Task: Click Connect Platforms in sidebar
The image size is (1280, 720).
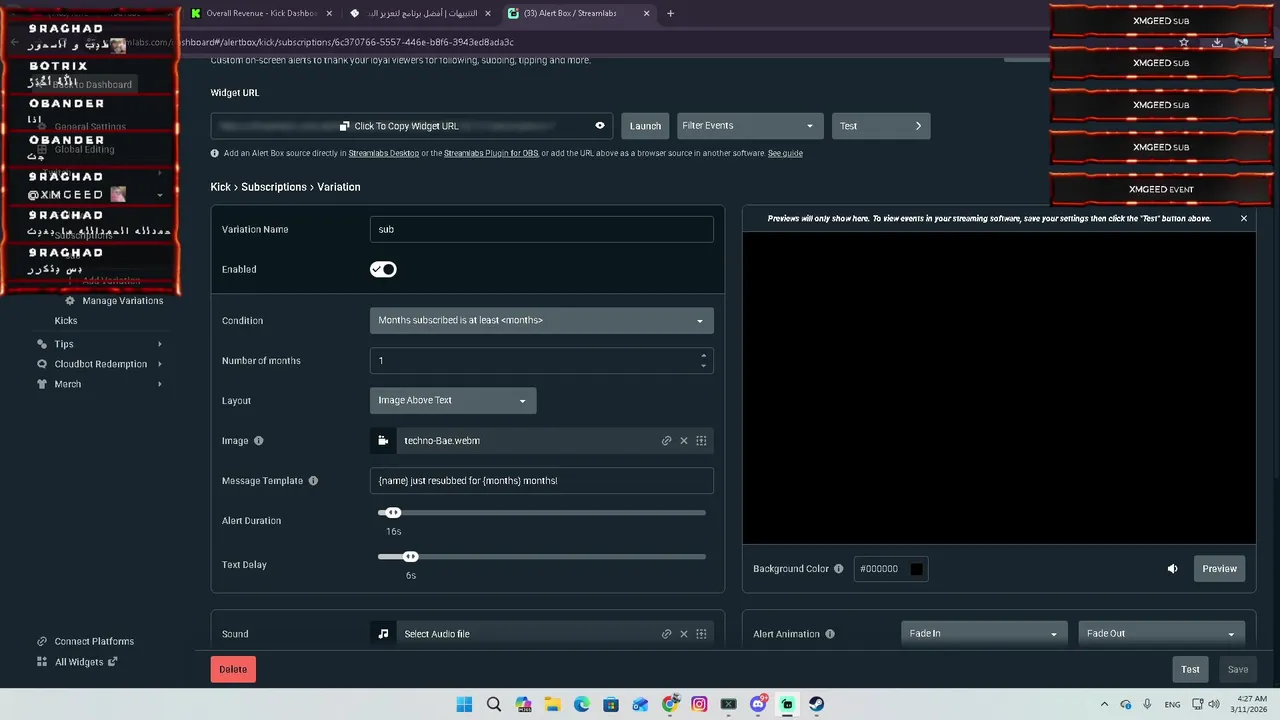Action: (94, 642)
